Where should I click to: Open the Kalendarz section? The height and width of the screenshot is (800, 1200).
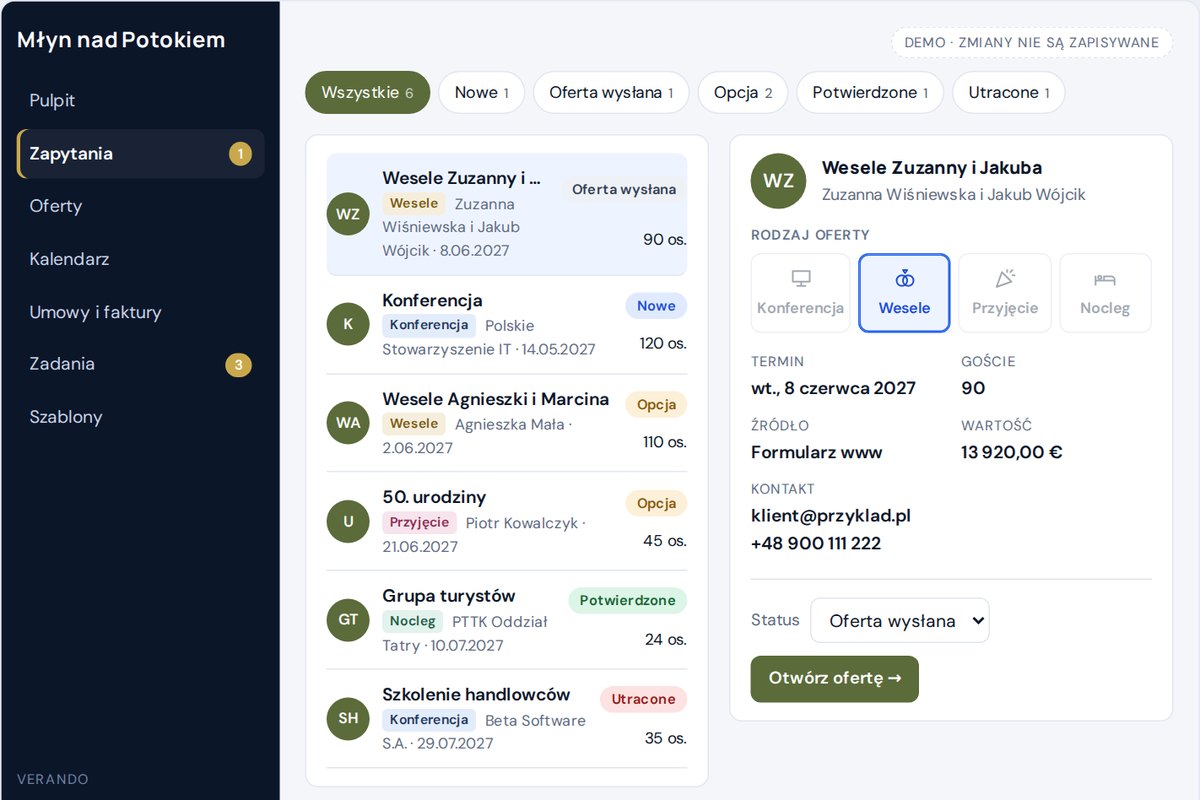pos(141,259)
